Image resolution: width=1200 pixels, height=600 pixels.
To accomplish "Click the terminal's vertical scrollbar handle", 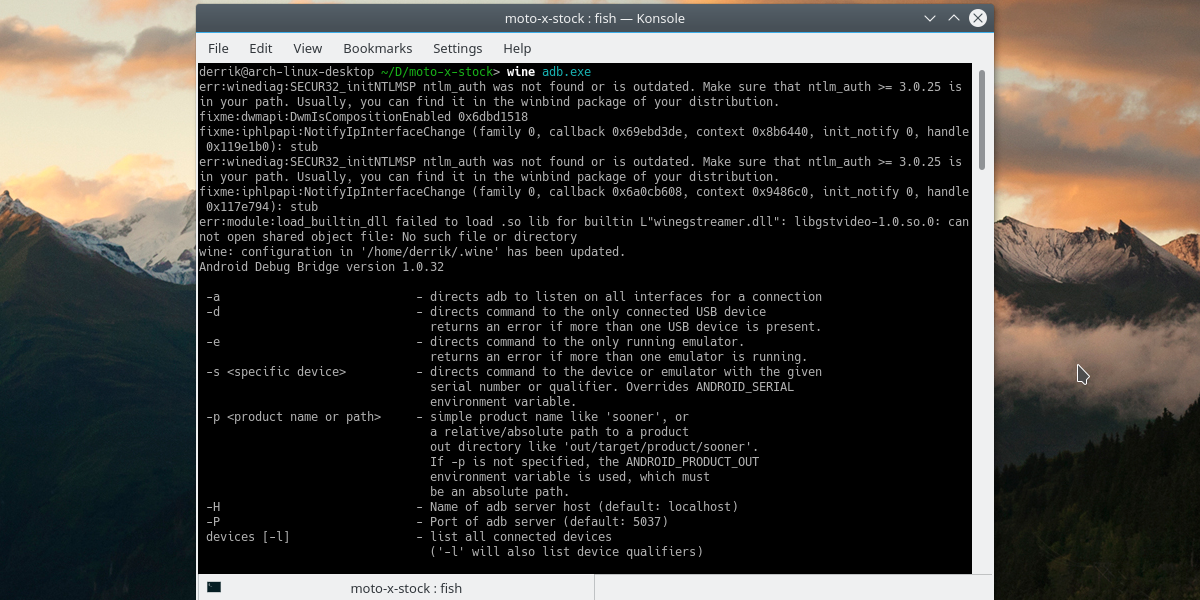I will tap(982, 118).
